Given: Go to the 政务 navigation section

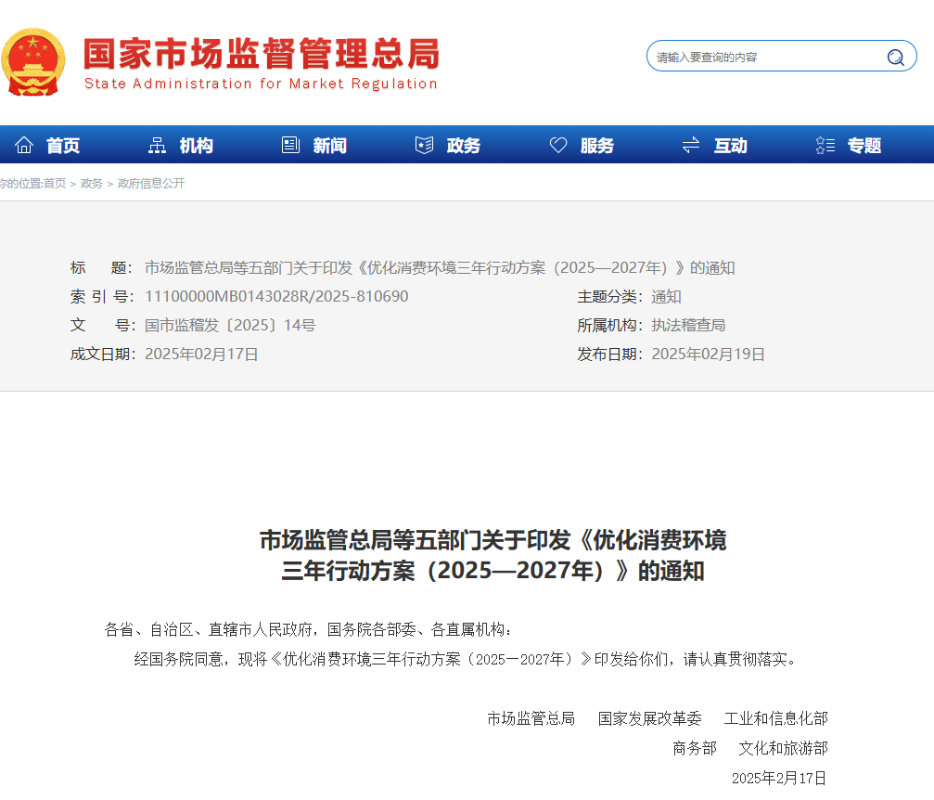Looking at the screenshot, I should (463, 146).
